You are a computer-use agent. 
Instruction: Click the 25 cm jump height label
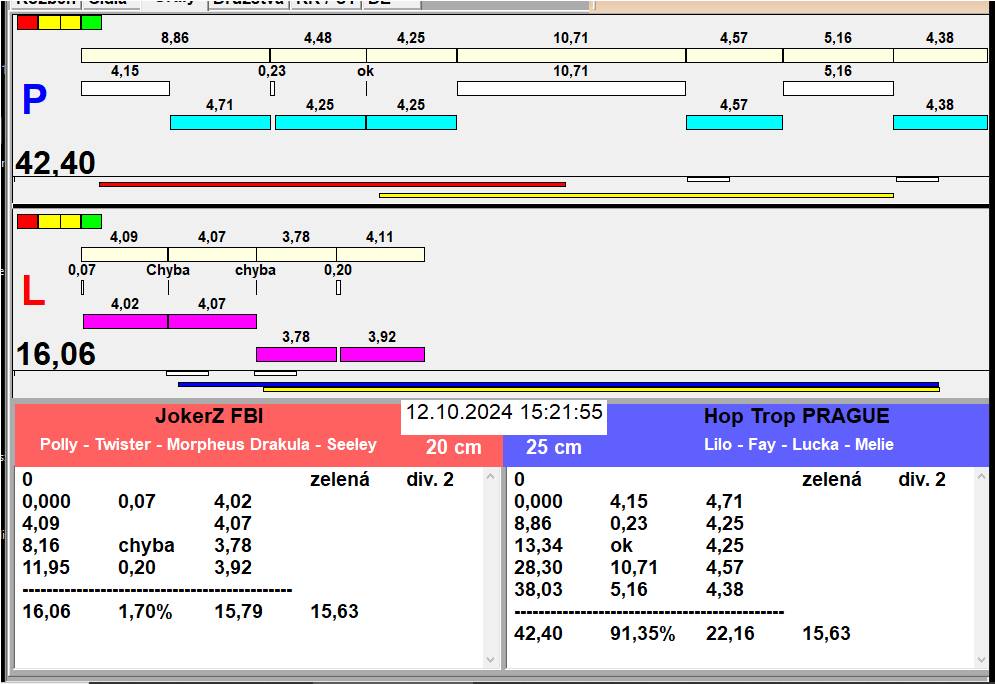[553, 447]
